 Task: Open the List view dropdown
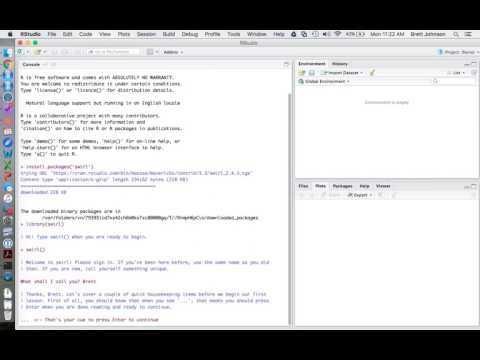point(456,73)
